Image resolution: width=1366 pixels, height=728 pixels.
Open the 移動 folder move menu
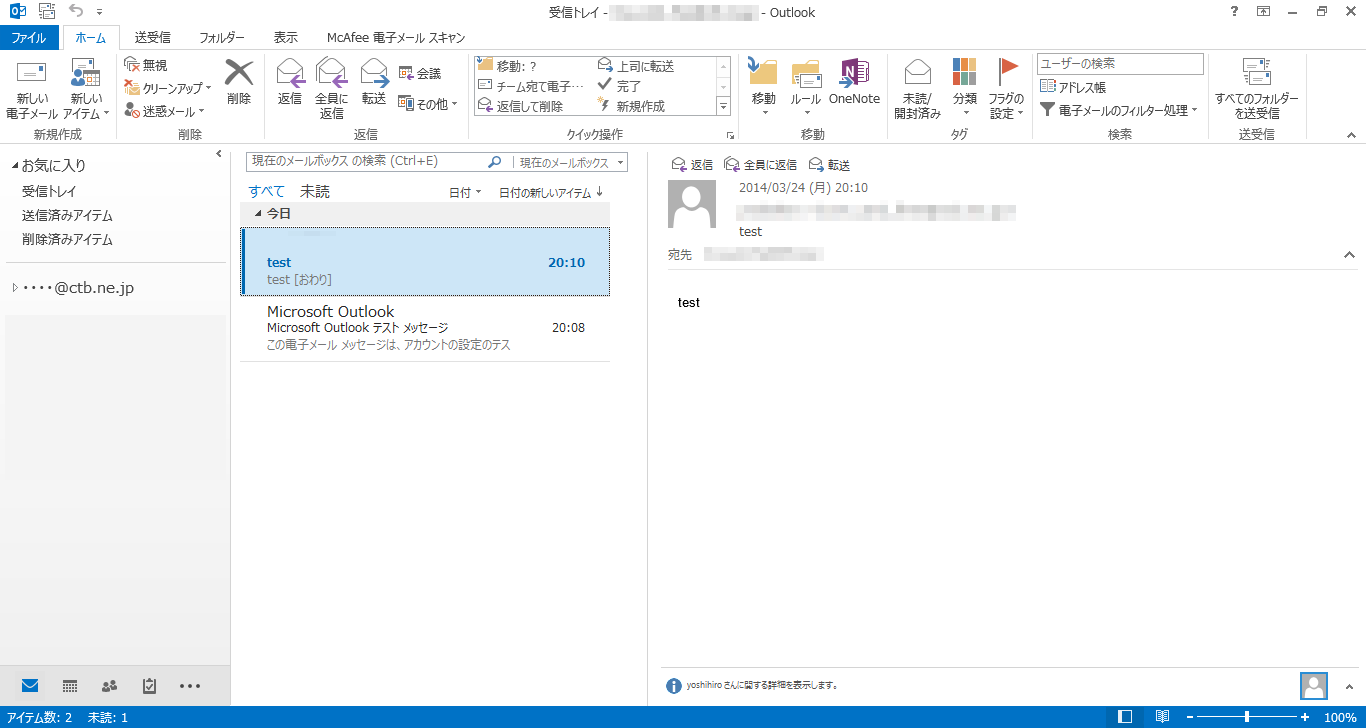(x=763, y=88)
